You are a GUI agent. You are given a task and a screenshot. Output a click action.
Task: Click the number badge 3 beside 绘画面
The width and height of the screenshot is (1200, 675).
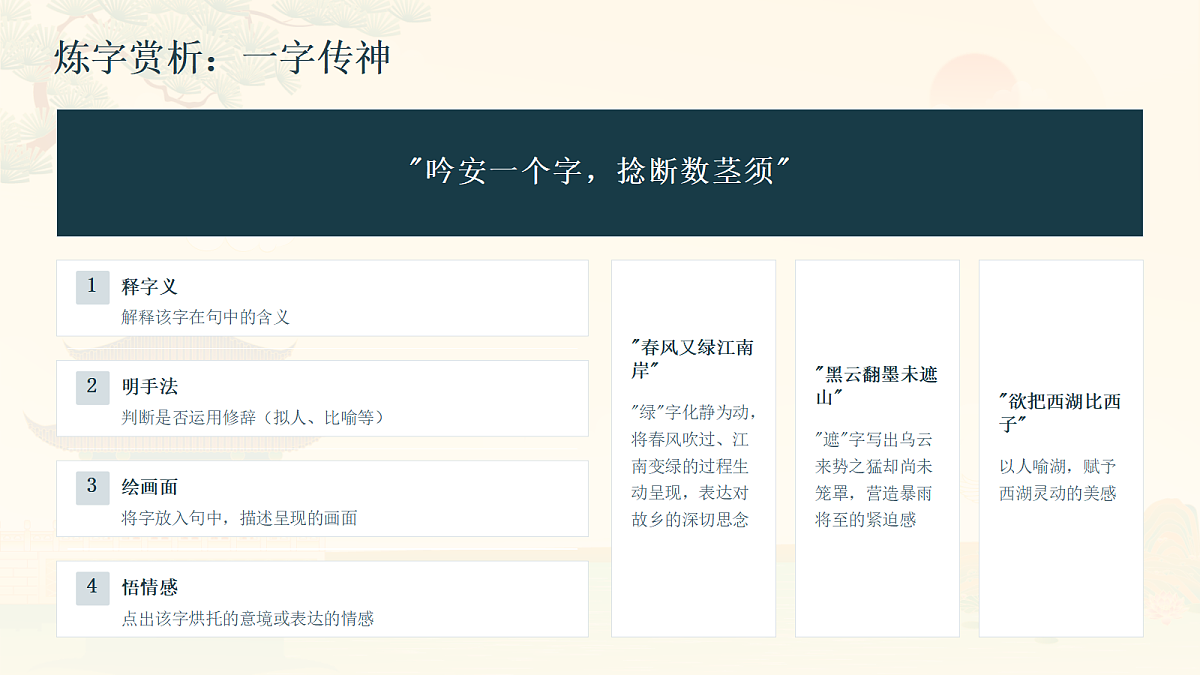[x=92, y=487]
